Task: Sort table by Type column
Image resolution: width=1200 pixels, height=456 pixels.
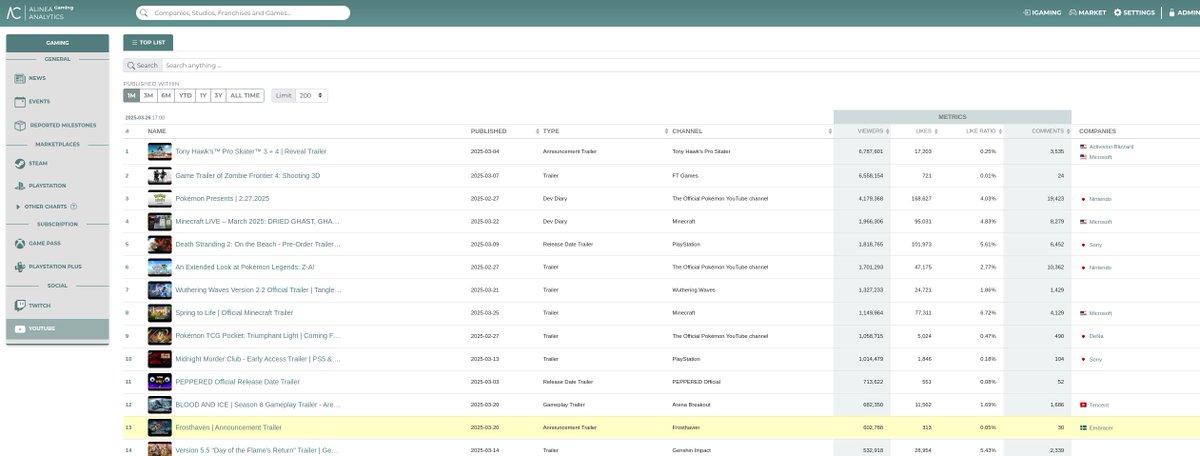Action: click(x=664, y=131)
